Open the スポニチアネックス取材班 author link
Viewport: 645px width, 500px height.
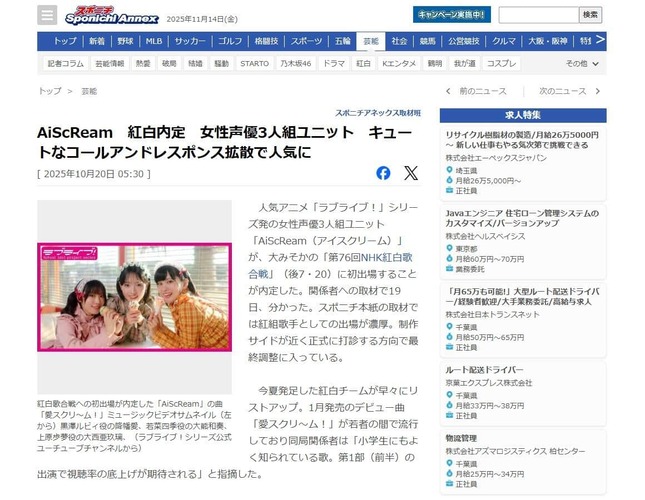click(x=378, y=113)
